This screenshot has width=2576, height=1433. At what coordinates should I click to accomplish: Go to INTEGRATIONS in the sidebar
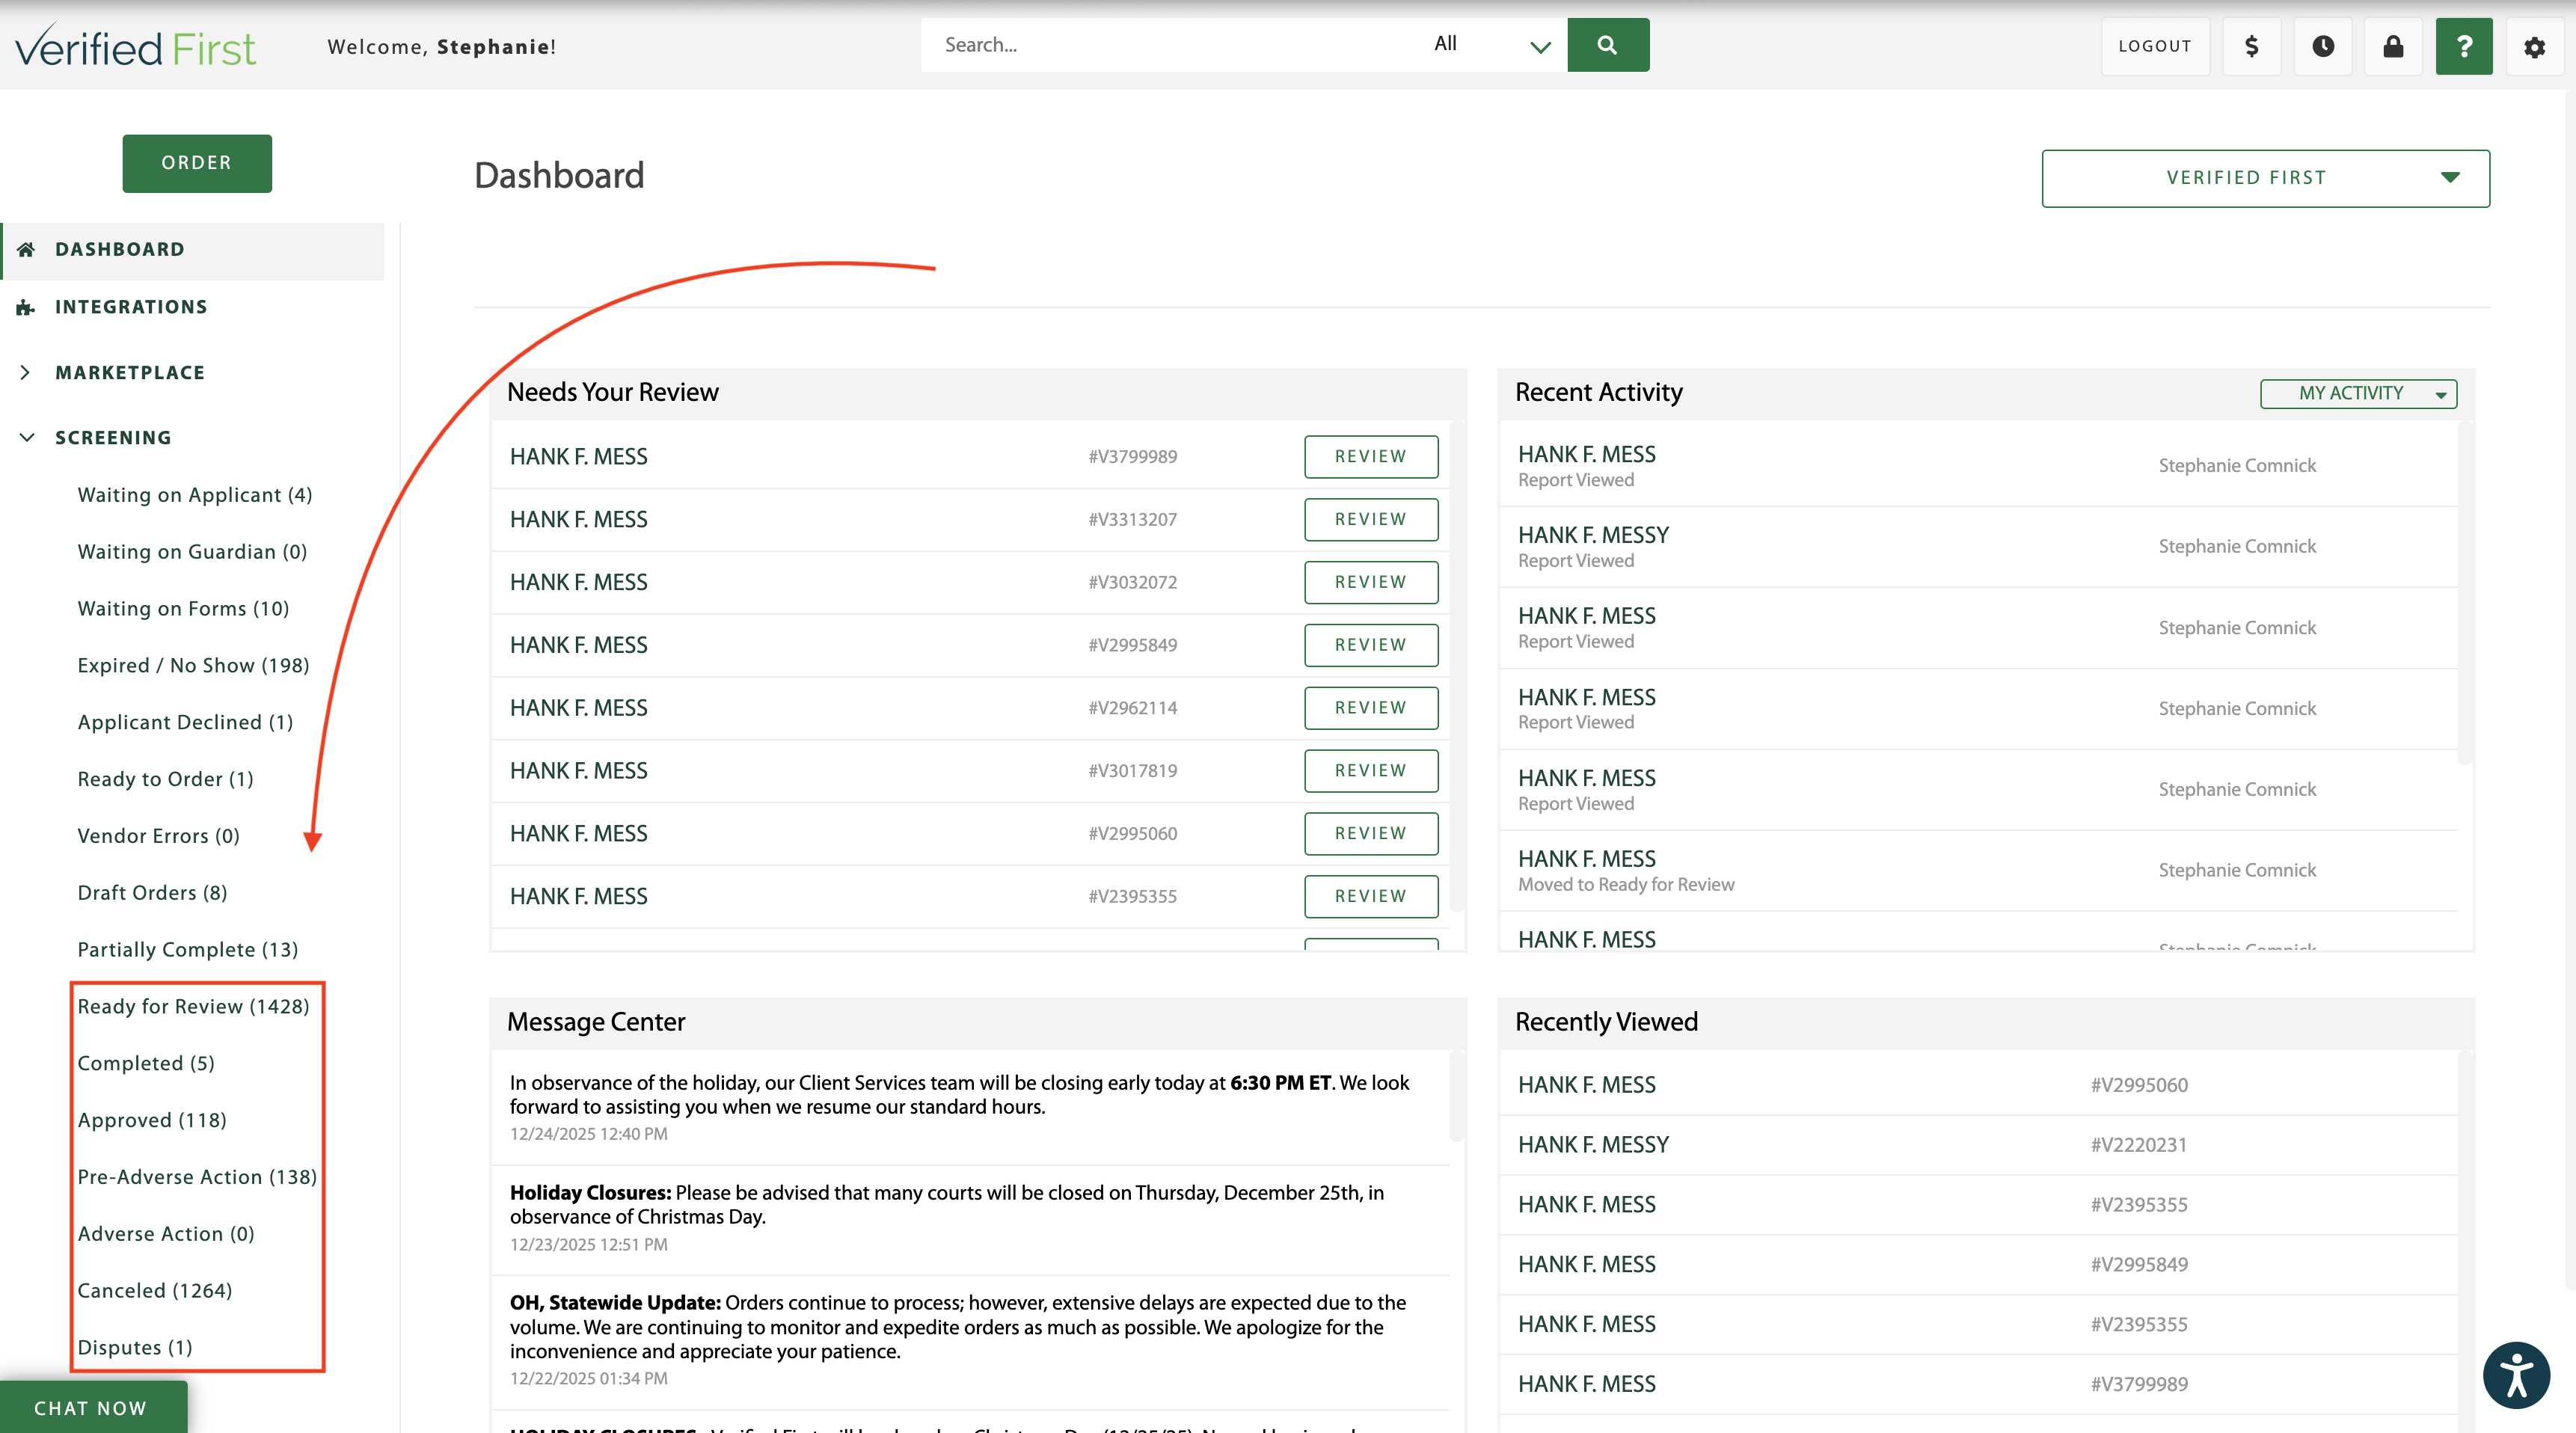pyautogui.click(x=131, y=307)
